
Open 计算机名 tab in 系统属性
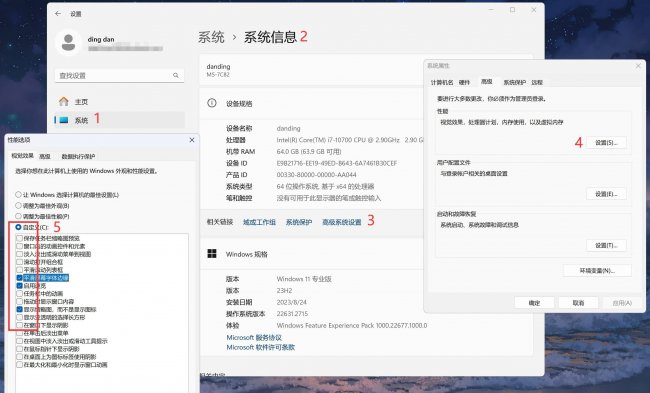(x=441, y=82)
